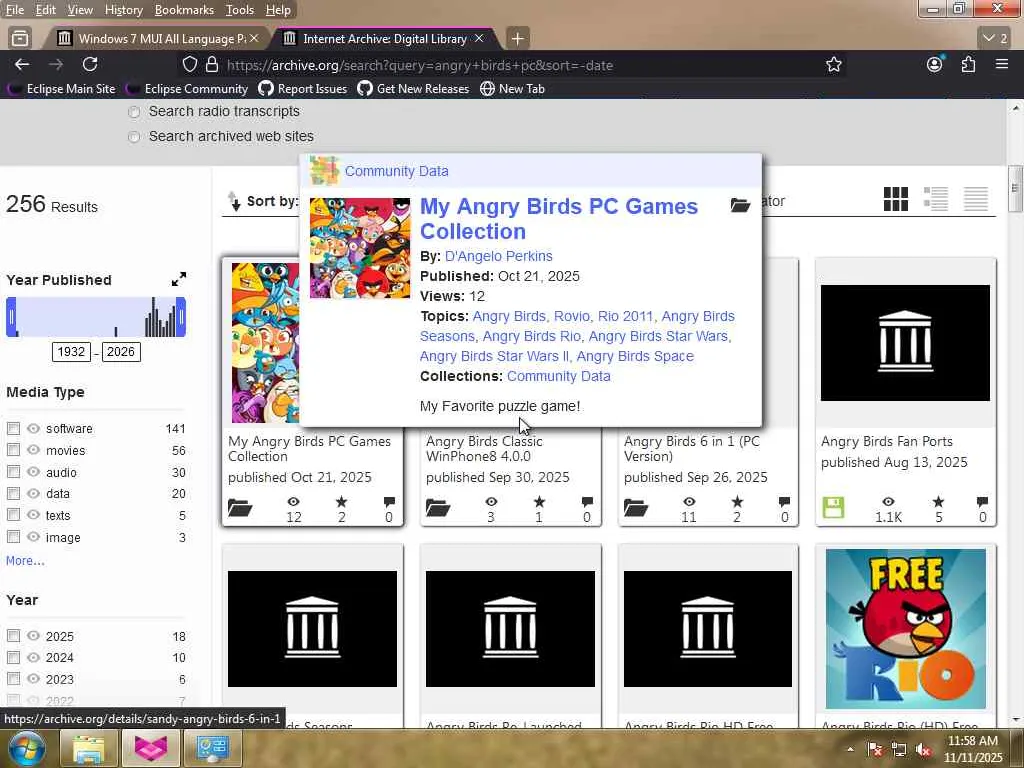
Task: Open the Tools menu
Action: point(240,10)
